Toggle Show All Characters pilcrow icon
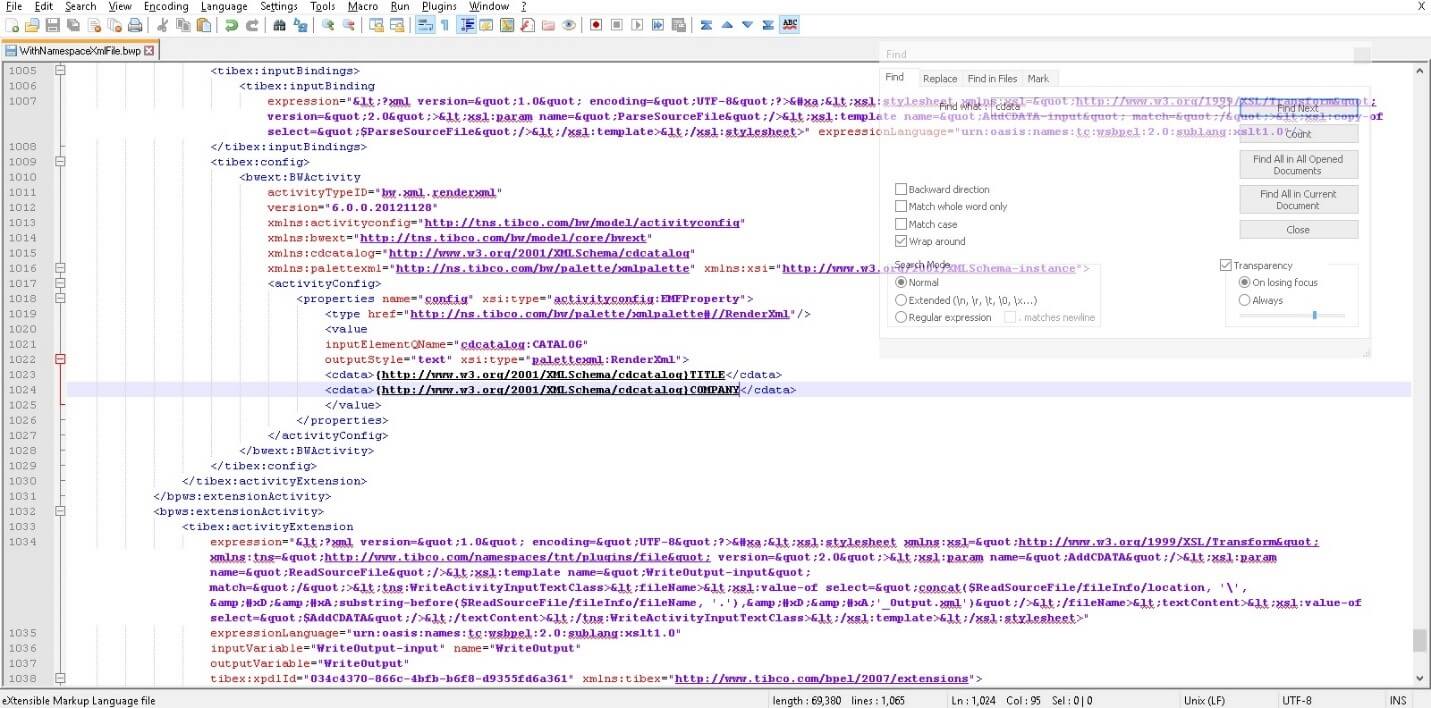Screen dimensions: 1431x708 point(445,24)
